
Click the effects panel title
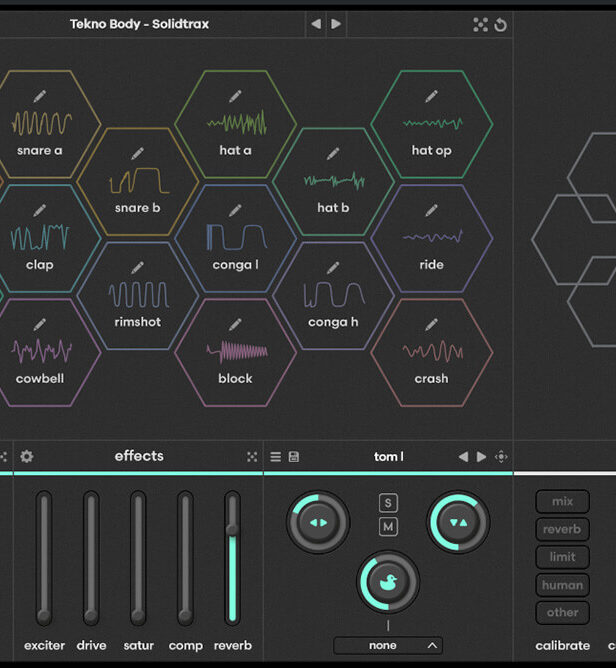[x=139, y=456]
